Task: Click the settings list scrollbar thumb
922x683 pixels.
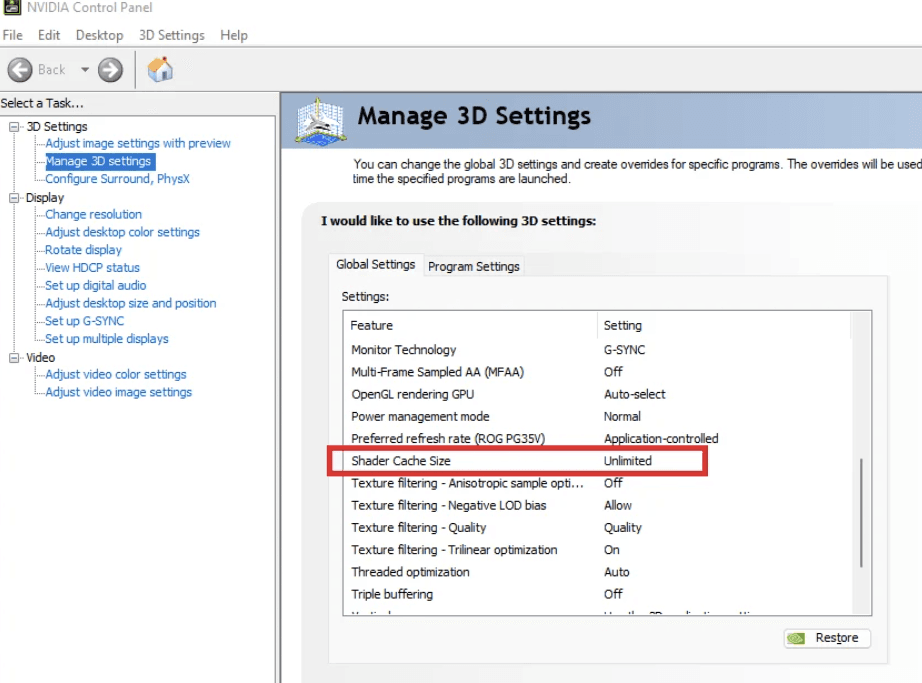Action: [861, 513]
